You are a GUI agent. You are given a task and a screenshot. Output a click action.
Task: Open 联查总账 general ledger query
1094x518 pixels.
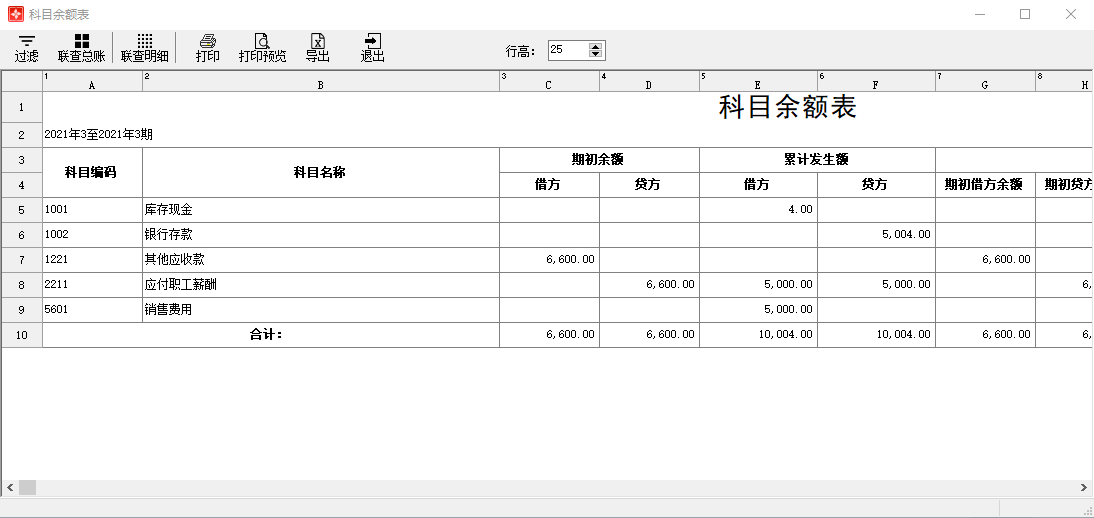(x=81, y=48)
